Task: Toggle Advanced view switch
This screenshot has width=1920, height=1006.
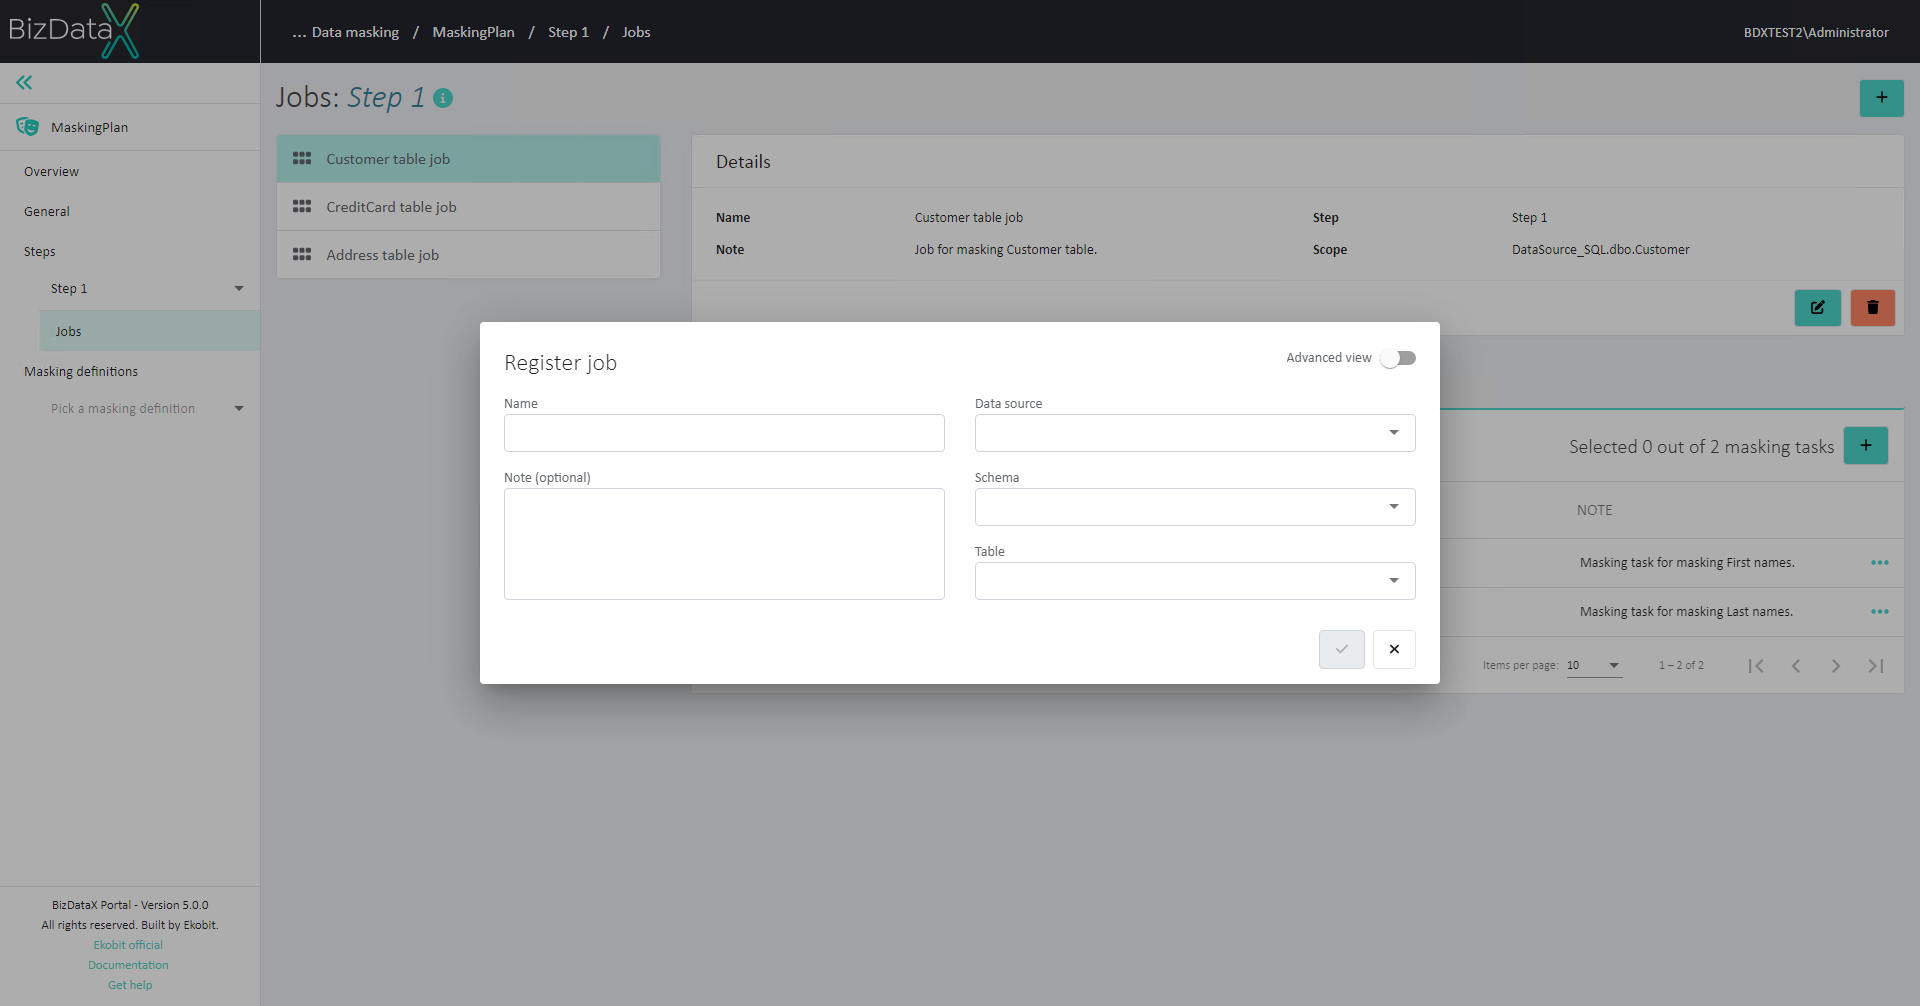Action: point(1398,358)
